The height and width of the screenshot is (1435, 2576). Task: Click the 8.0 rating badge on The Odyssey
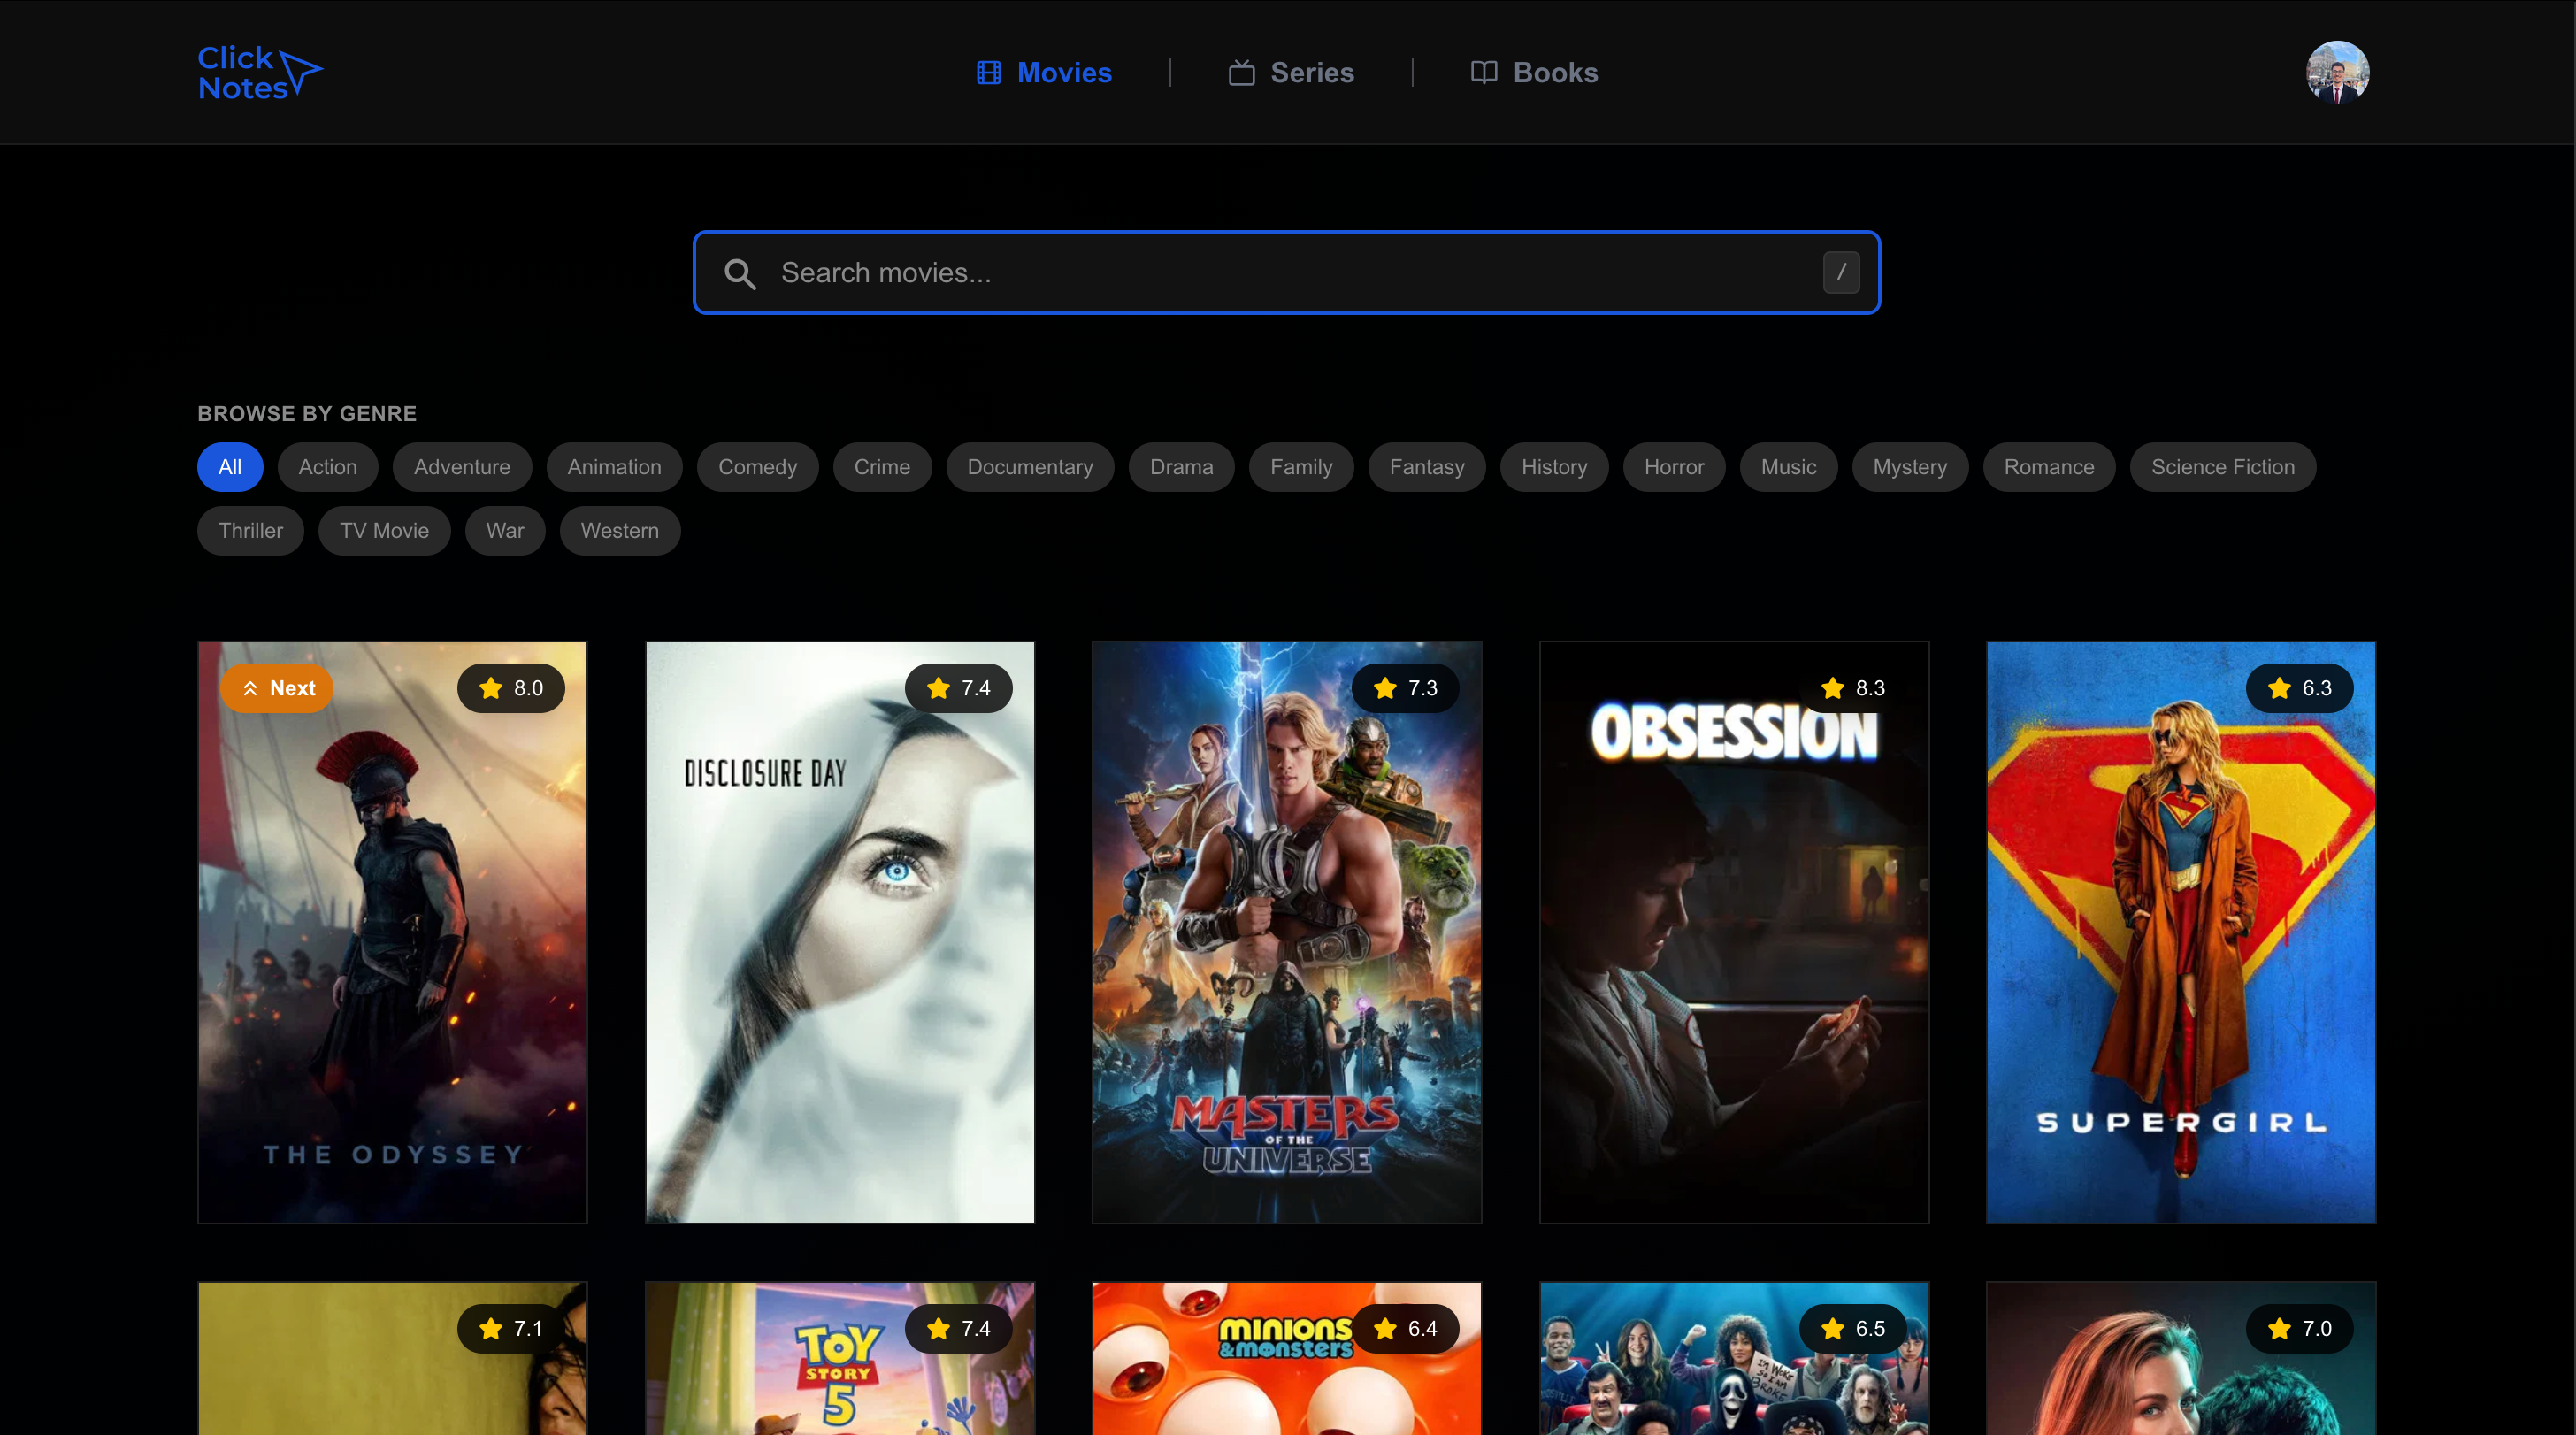pyautogui.click(x=511, y=688)
